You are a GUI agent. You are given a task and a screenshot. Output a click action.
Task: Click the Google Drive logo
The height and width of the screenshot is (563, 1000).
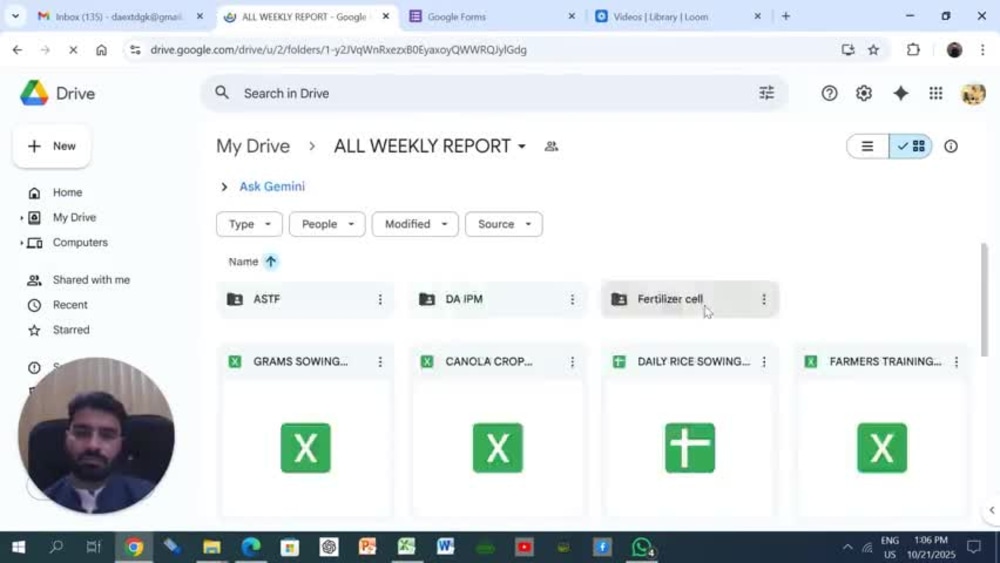pos(34,93)
